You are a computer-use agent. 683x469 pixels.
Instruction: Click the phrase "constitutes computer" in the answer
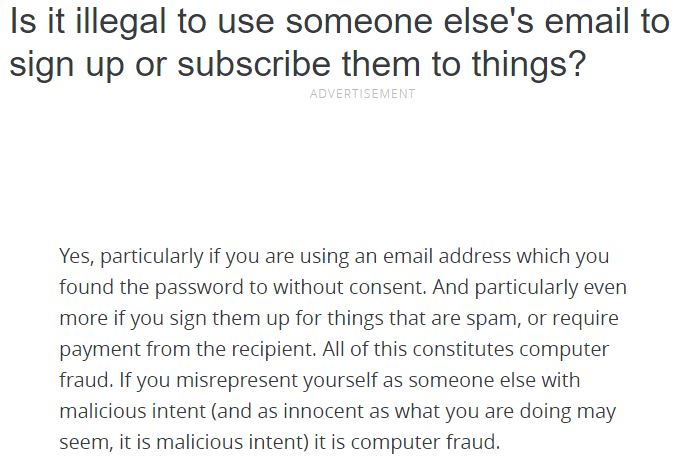(511, 350)
